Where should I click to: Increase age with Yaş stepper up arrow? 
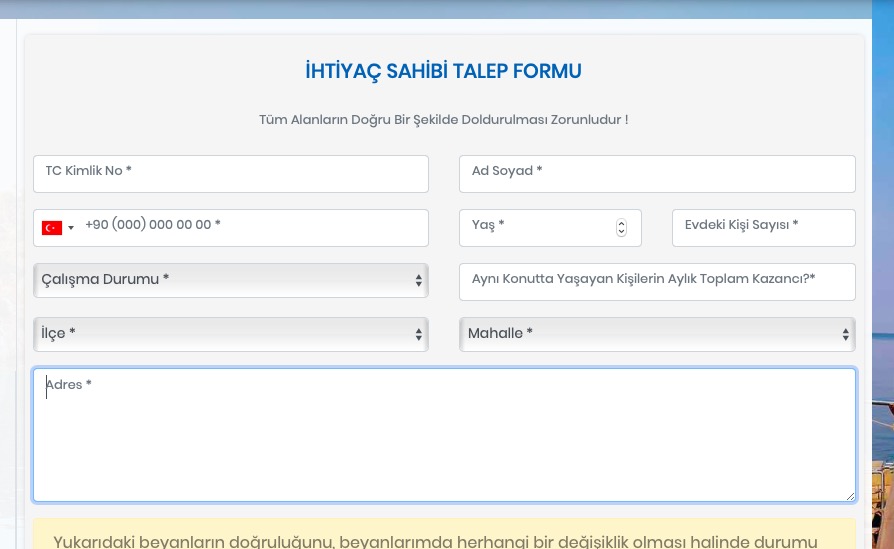coord(621,223)
